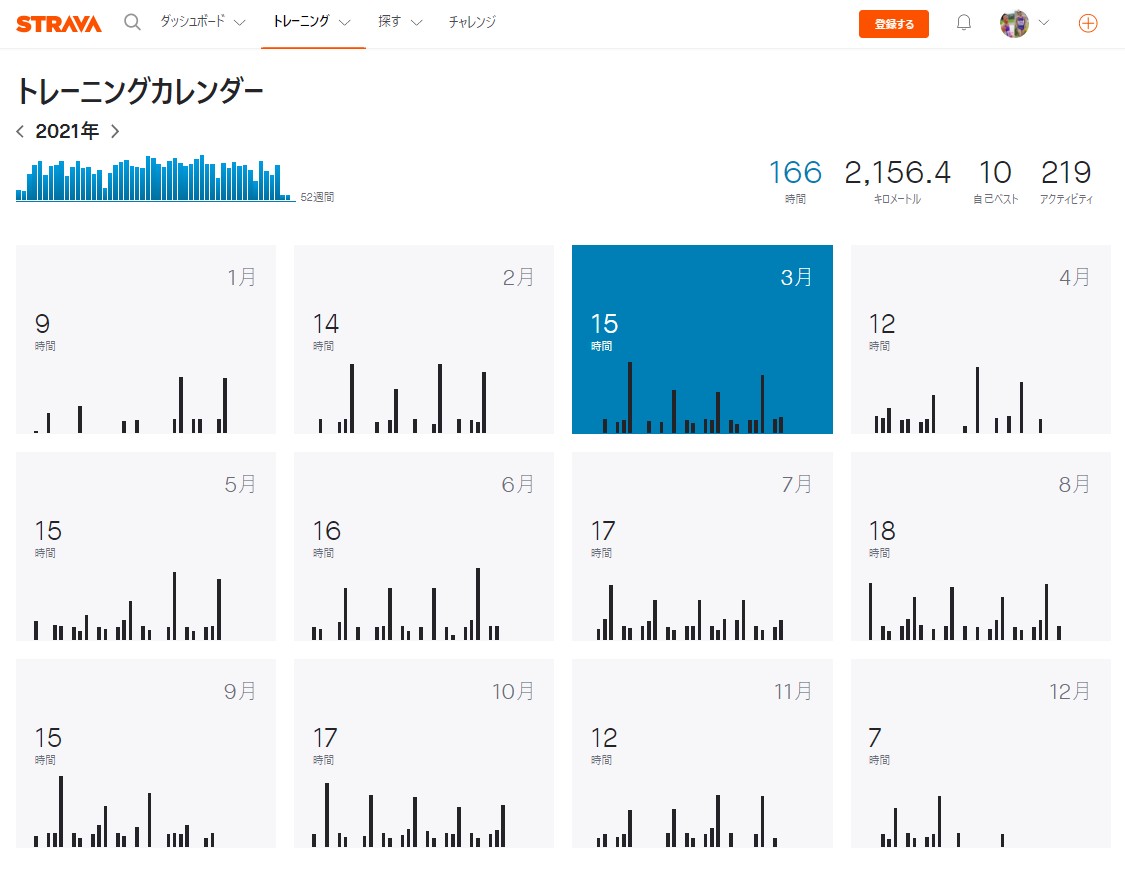Click the 2021年 year label
The height and width of the screenshot is (869, 1125).
[67, 131]
